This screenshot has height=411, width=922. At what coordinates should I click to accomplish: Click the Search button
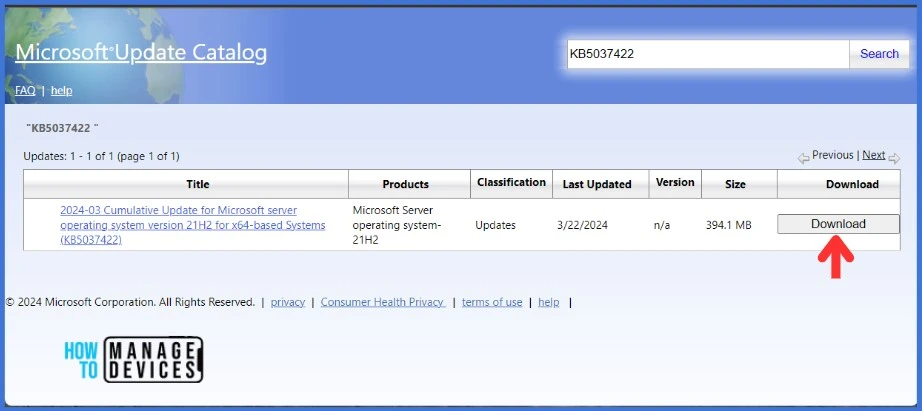(x=879, y=54)
